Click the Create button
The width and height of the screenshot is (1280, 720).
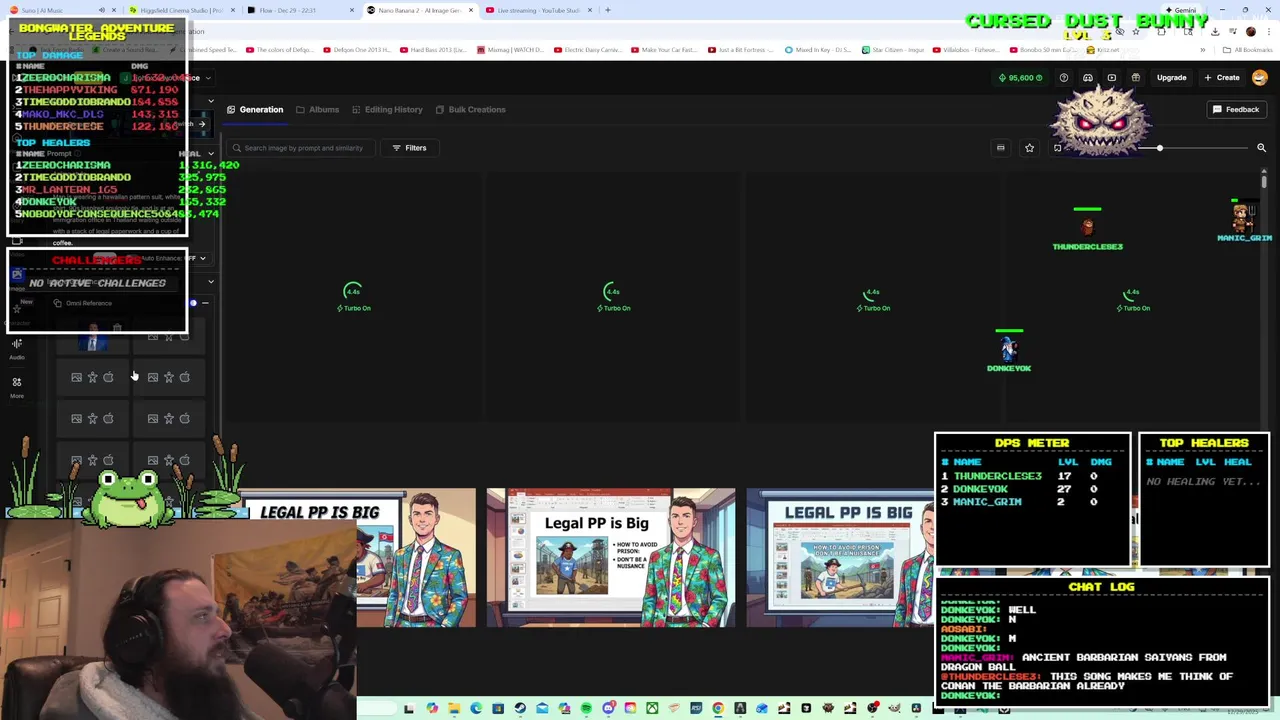[x=1222, y=77]
